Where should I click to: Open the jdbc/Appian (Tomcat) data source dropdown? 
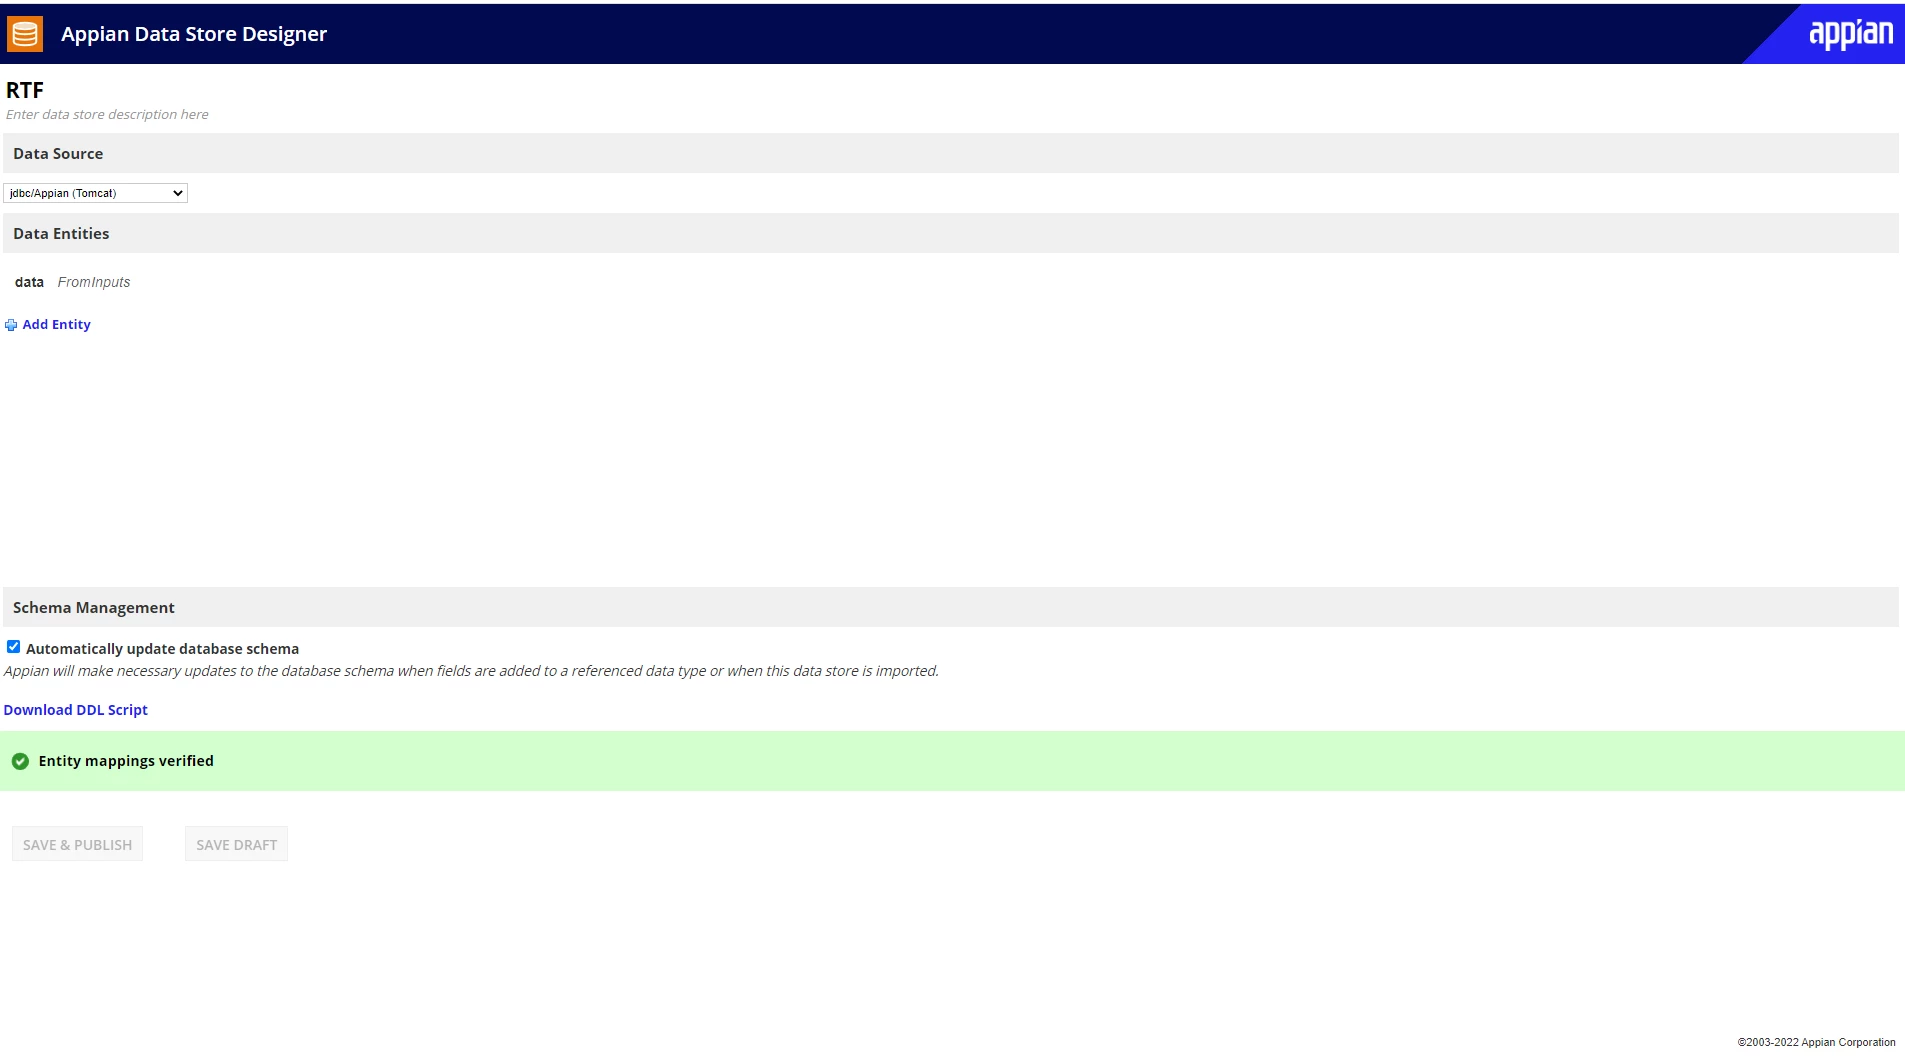coord(95,193)
